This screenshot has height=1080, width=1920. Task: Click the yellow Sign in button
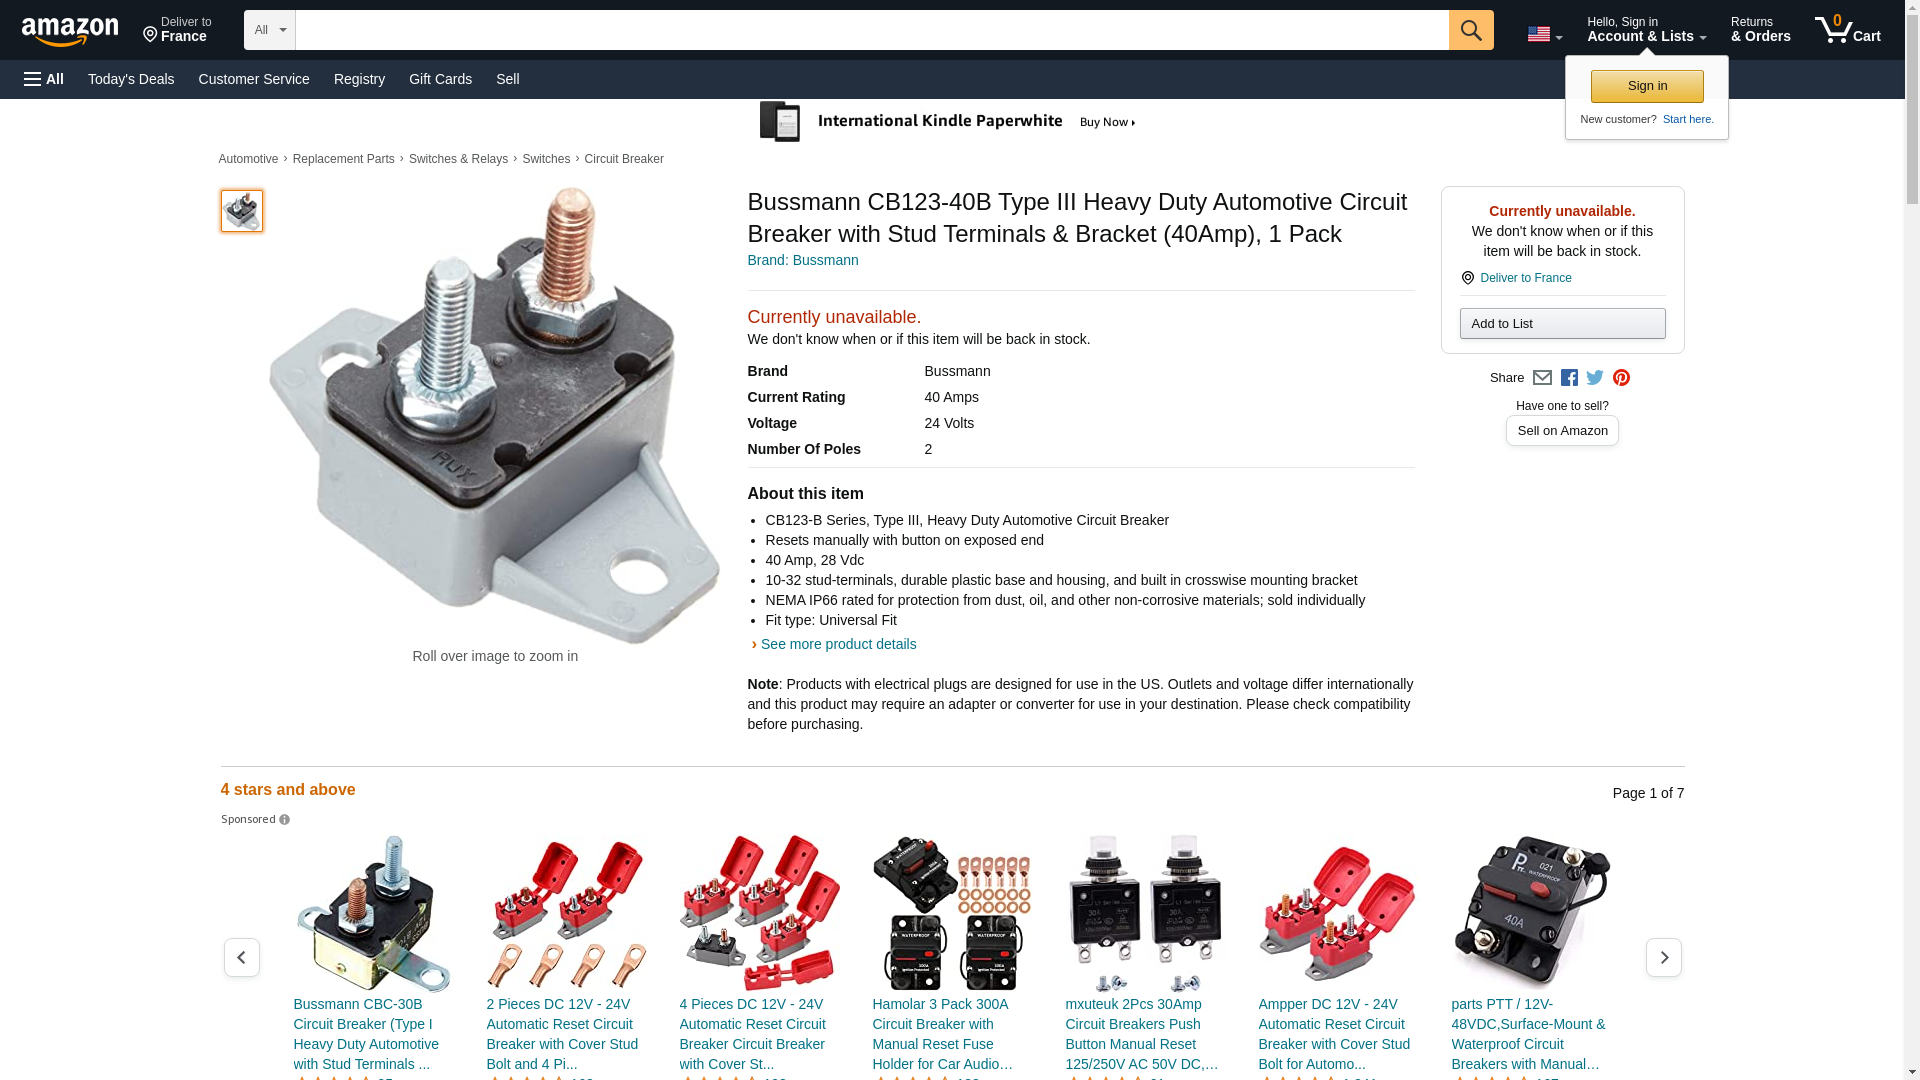pyautogui.click(x=1647, y=86)
